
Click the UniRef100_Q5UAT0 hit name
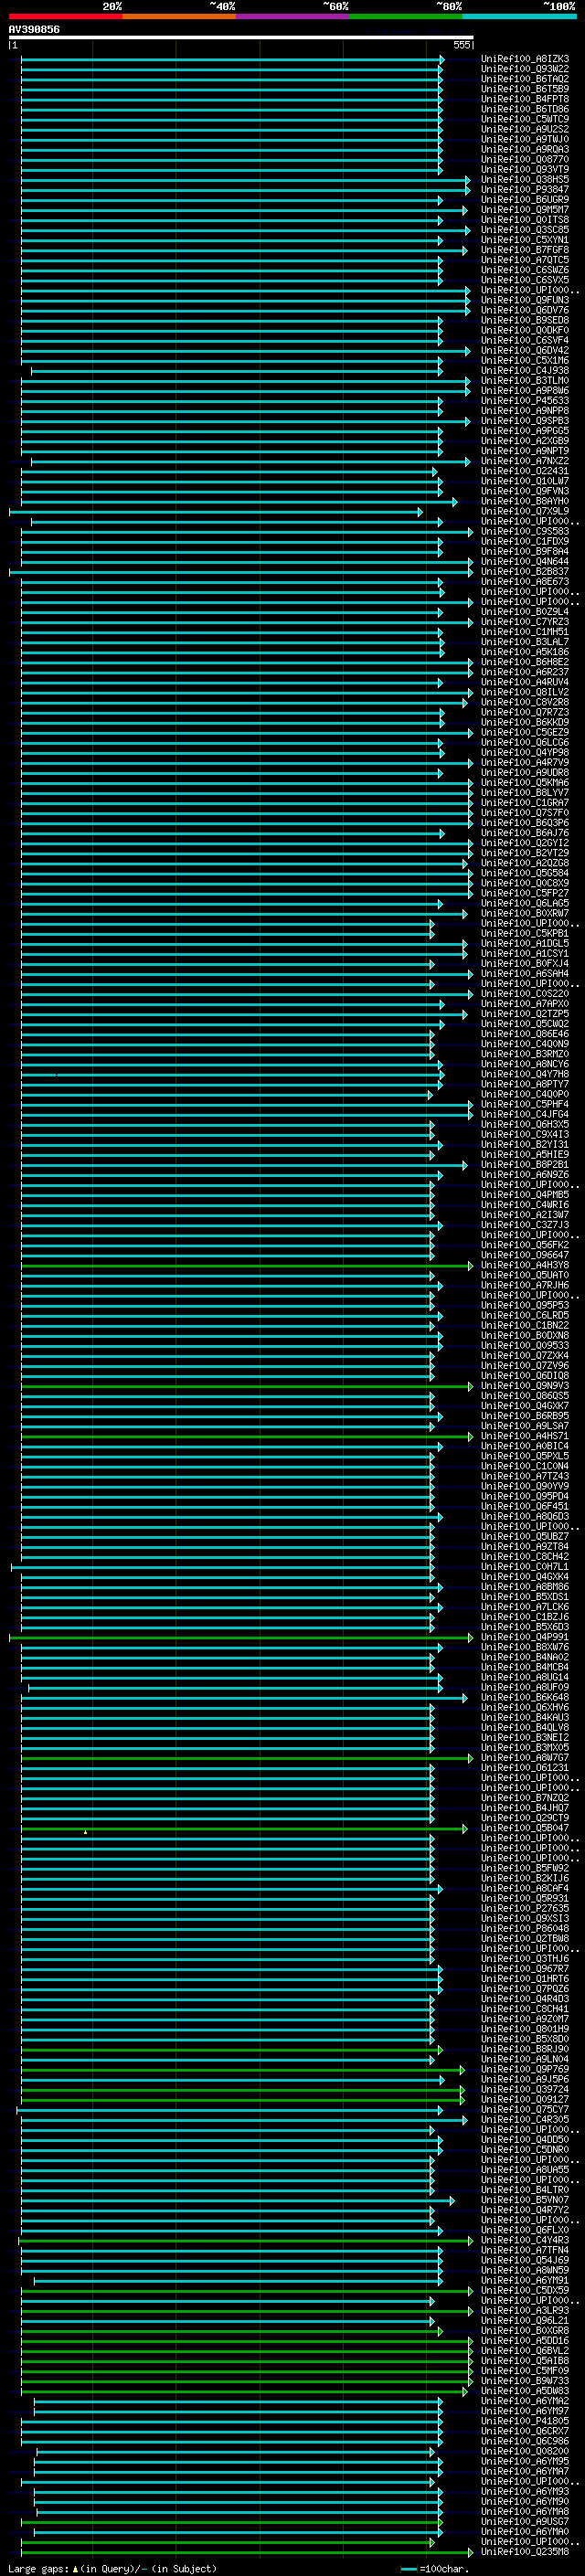pos(525,1275)
